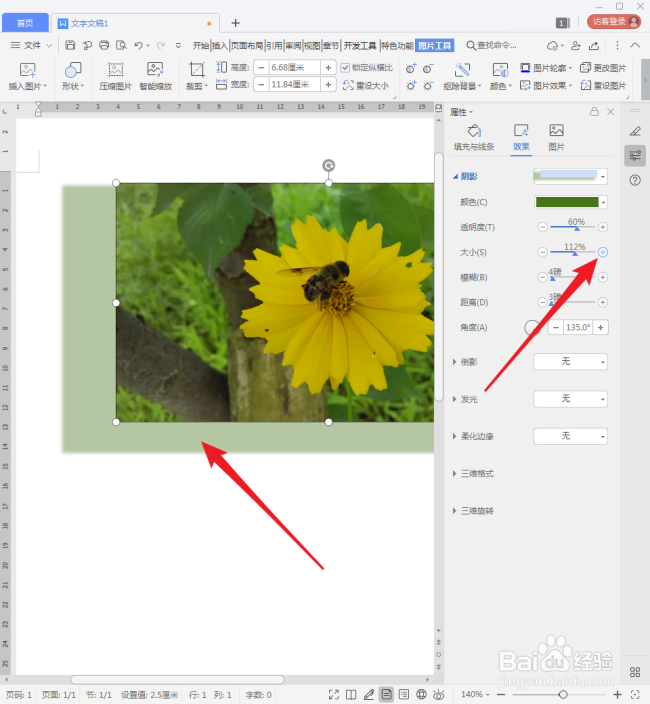Click the settings sliders icon in sidebar
The image size is (650, 704).
(635, 156)
